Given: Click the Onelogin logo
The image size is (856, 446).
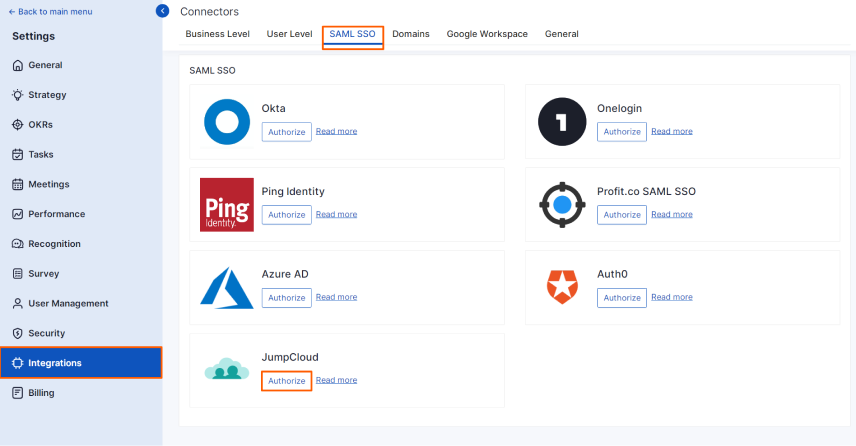Looking at the screenshot, I should coord(562,122).
